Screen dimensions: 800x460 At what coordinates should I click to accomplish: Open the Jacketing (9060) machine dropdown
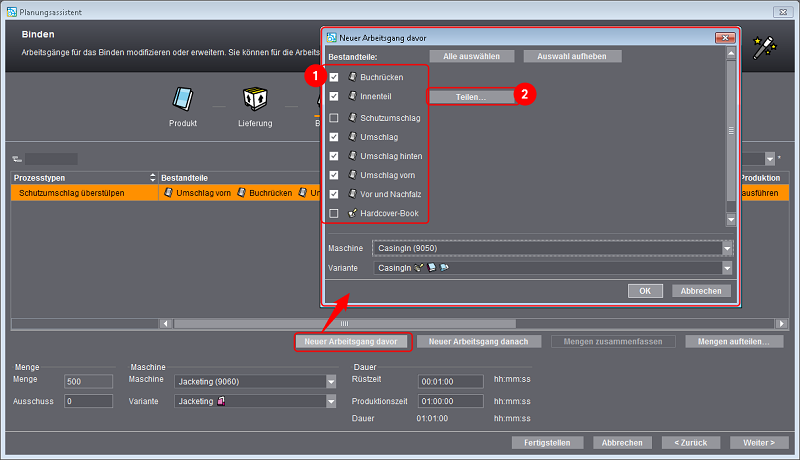pyautogui.click(x=331, y=381)
